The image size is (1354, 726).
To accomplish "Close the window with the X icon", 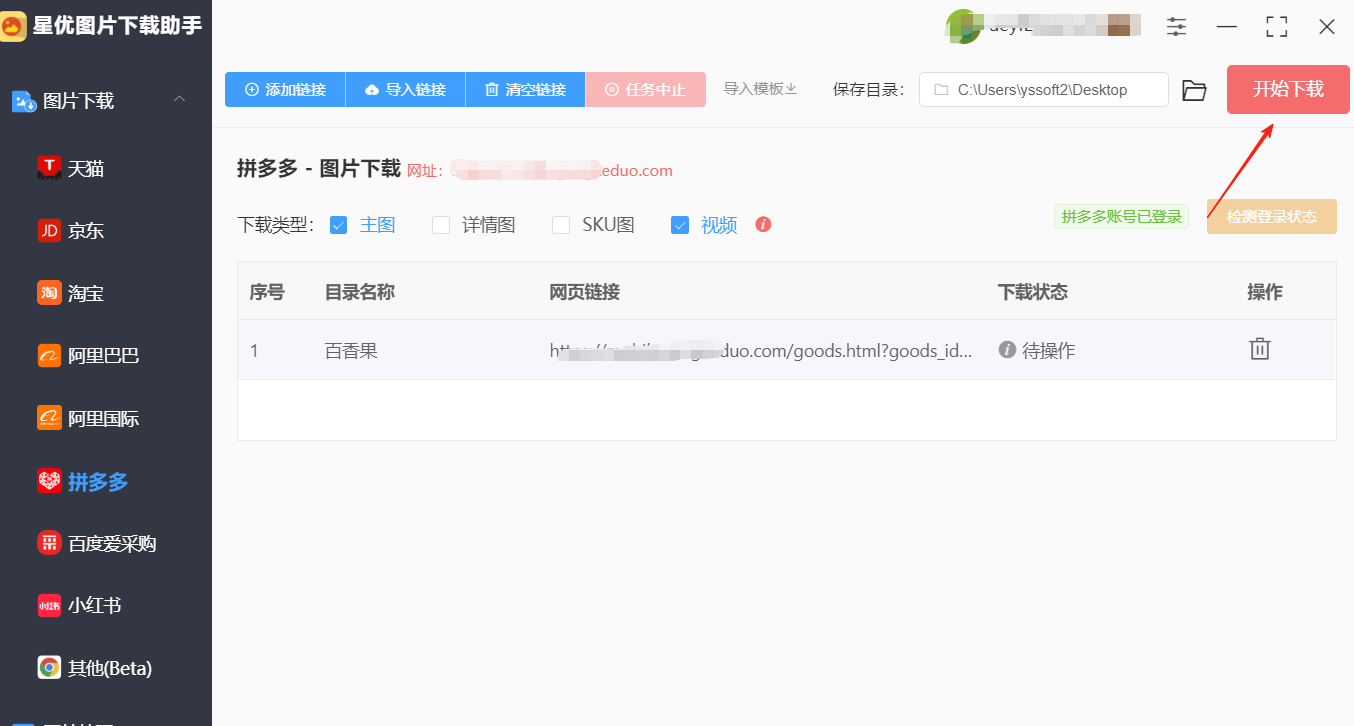I will (x=1327, y=27).
